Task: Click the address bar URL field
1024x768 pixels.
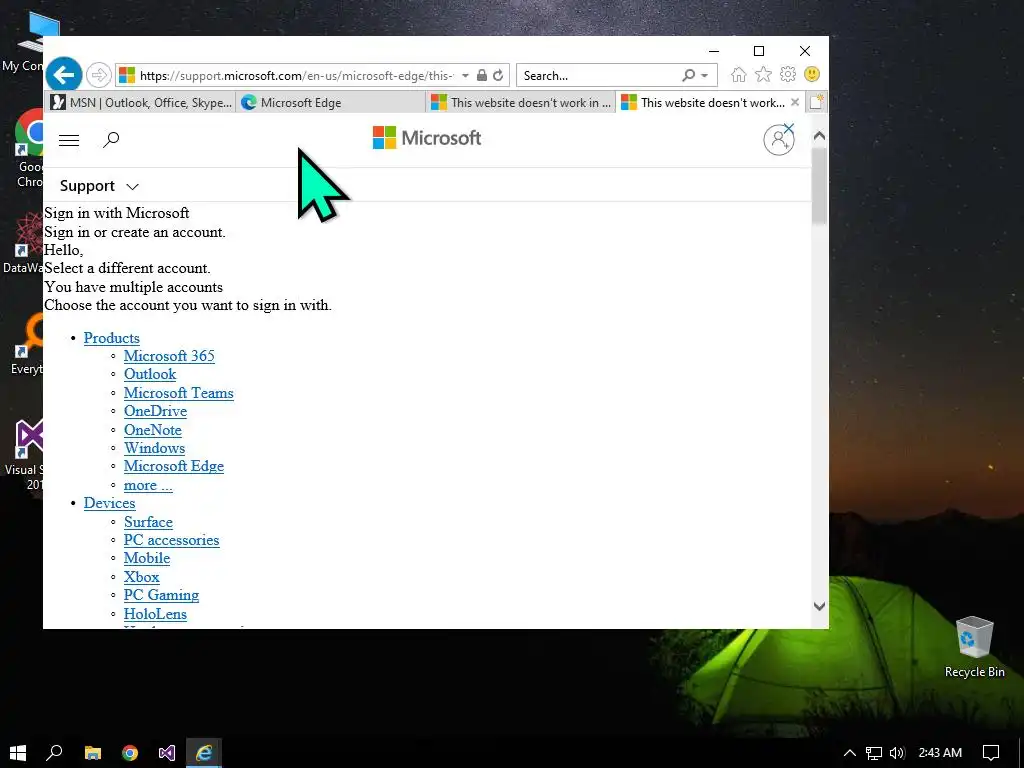Action: click(296, 76)
